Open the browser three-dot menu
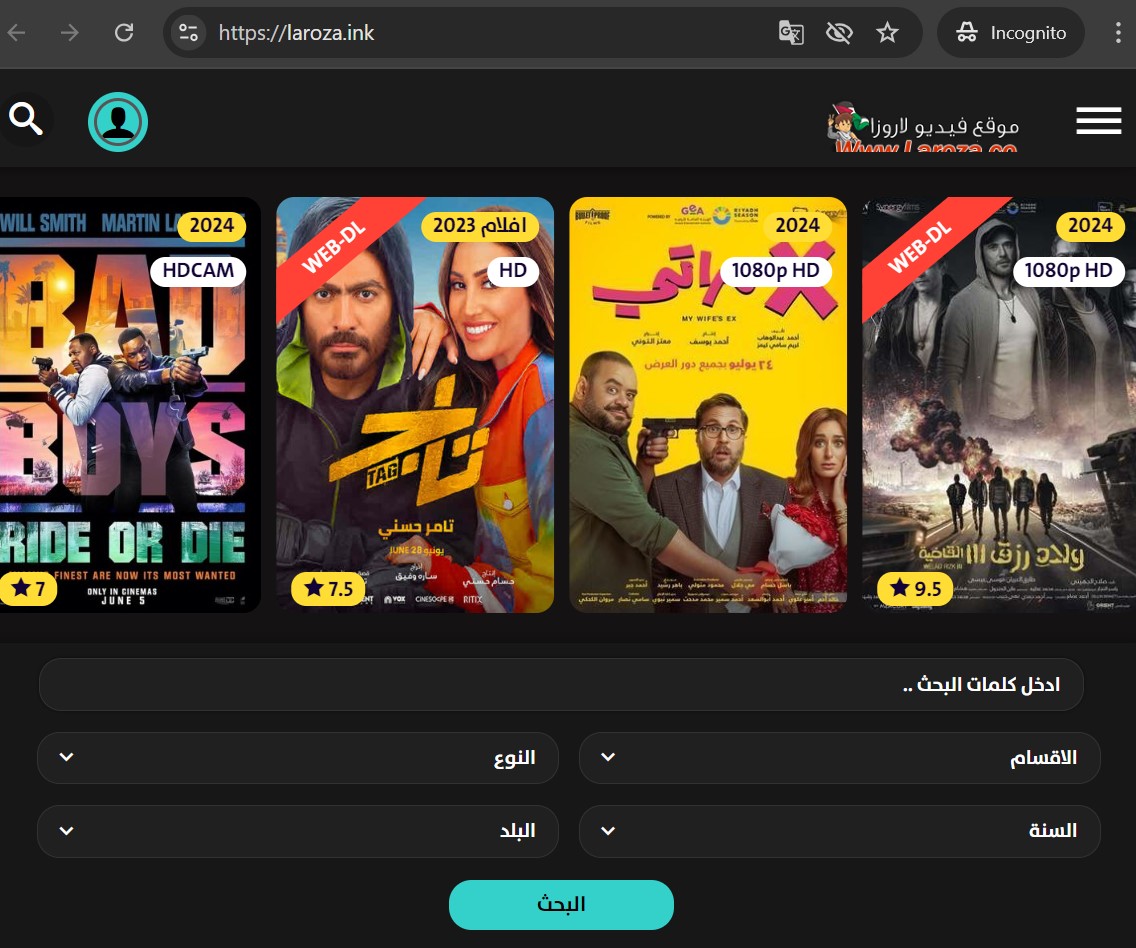 click(1118, 33)
